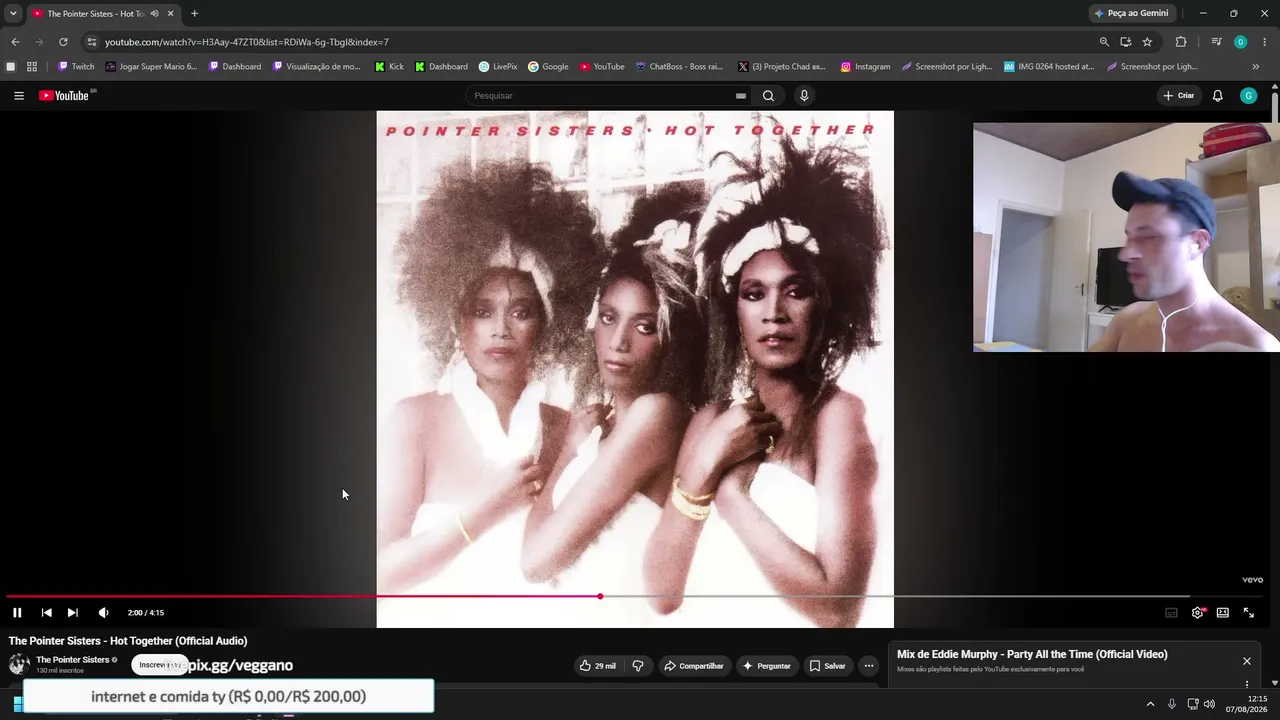The height and width of the screenshot is (720, 1280).
Task: Click the taskbar microphone indicator
Action: pos(1172,704)
